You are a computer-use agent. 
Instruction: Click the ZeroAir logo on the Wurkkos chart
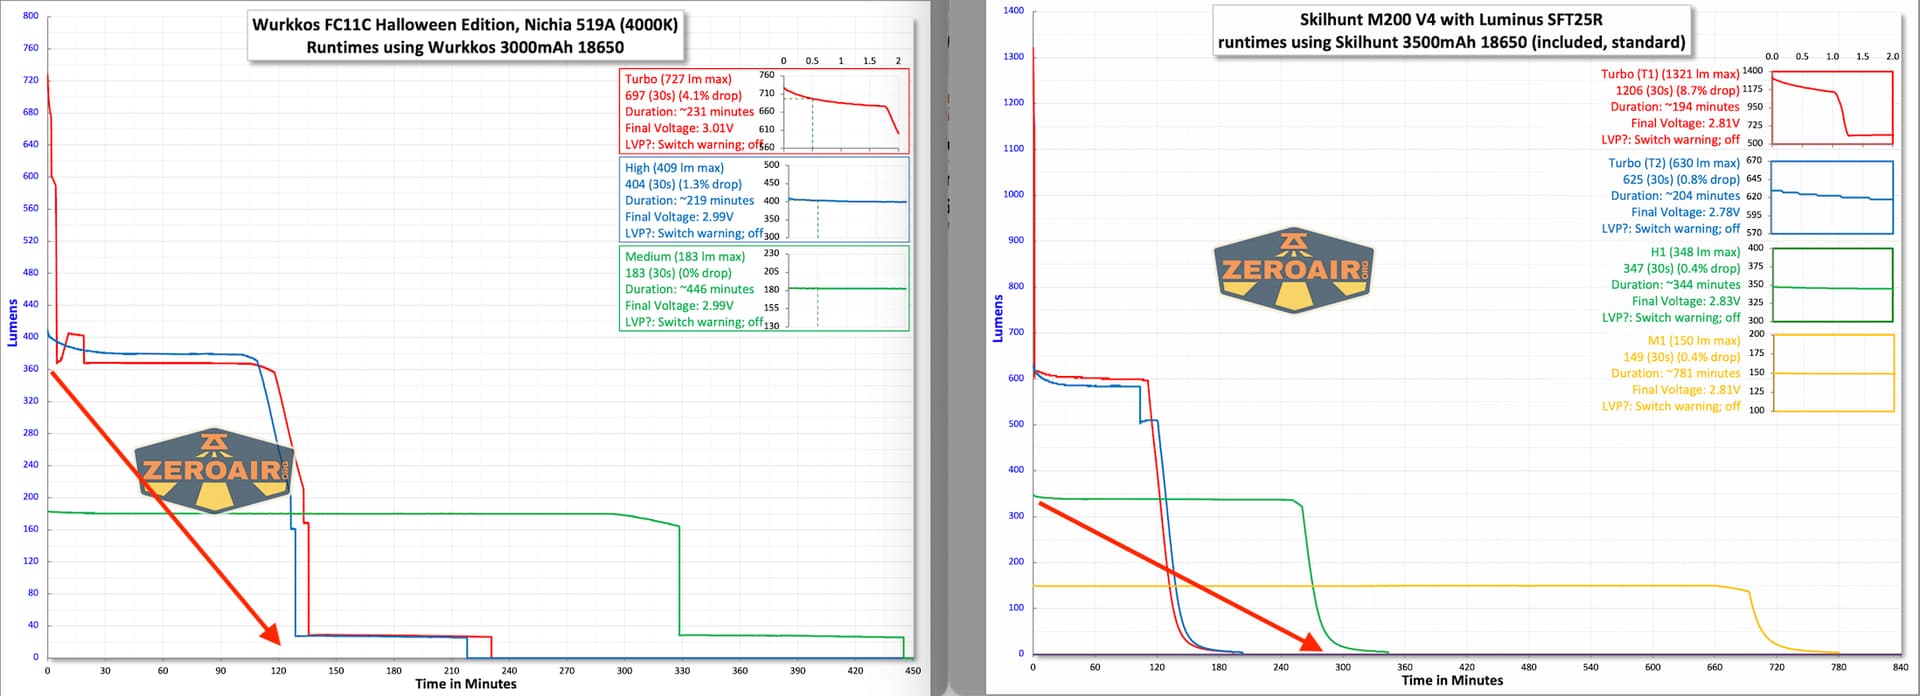[x=215, y=471]
